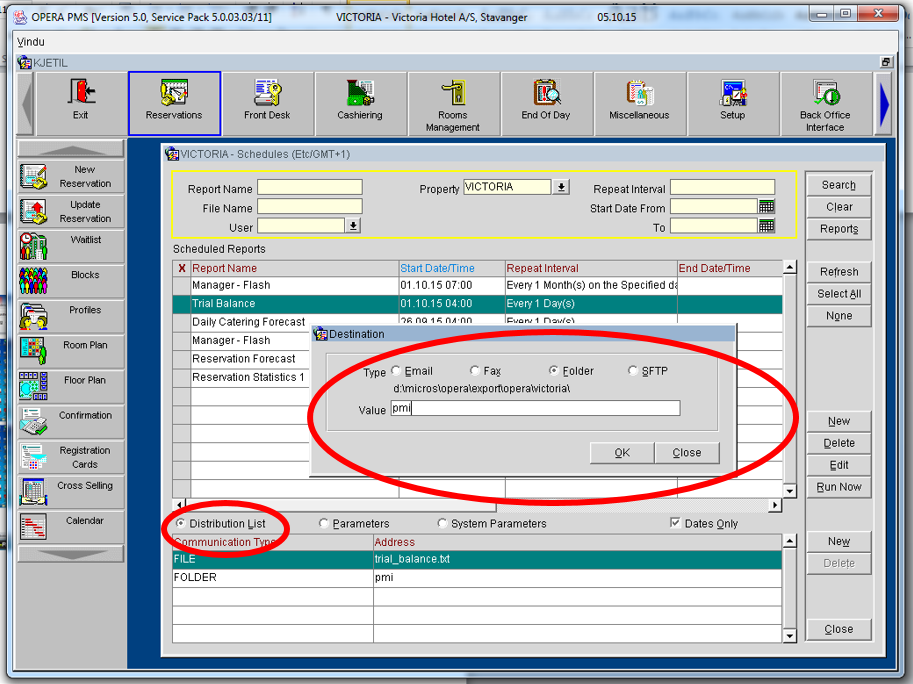This screenshot has height=684, width=913.
Task: Open the Setup module
Action: pos(732,104)
